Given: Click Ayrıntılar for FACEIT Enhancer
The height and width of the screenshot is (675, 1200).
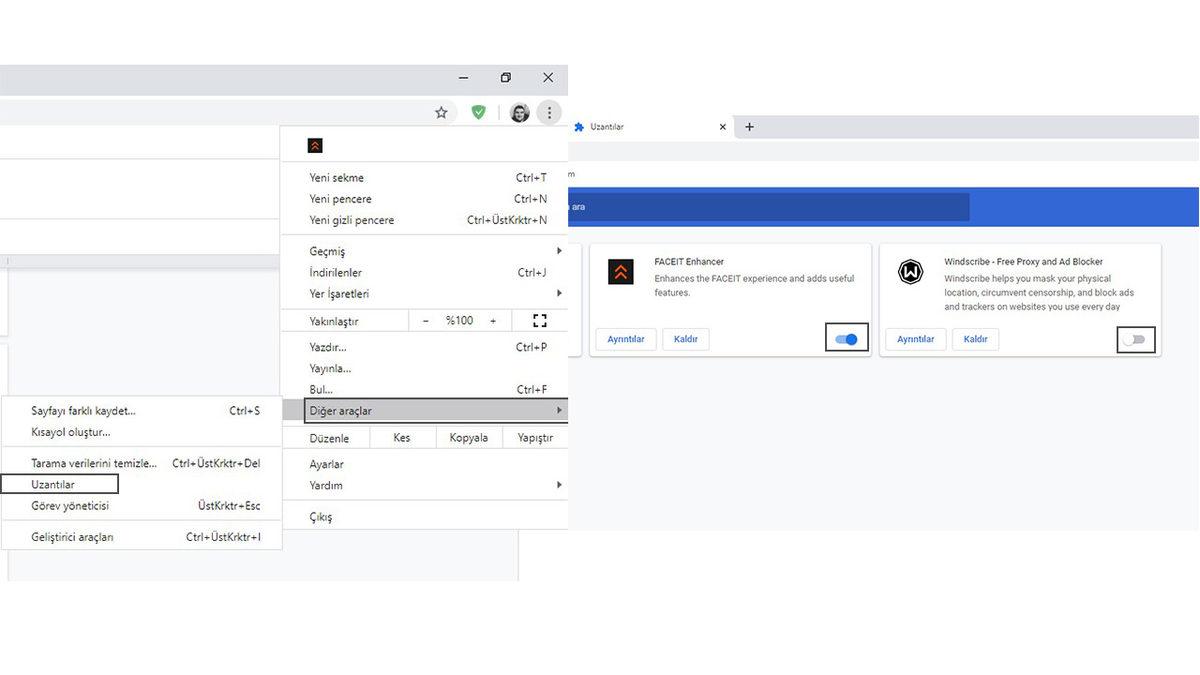Looking at the screenshot, I should [626, 339].
